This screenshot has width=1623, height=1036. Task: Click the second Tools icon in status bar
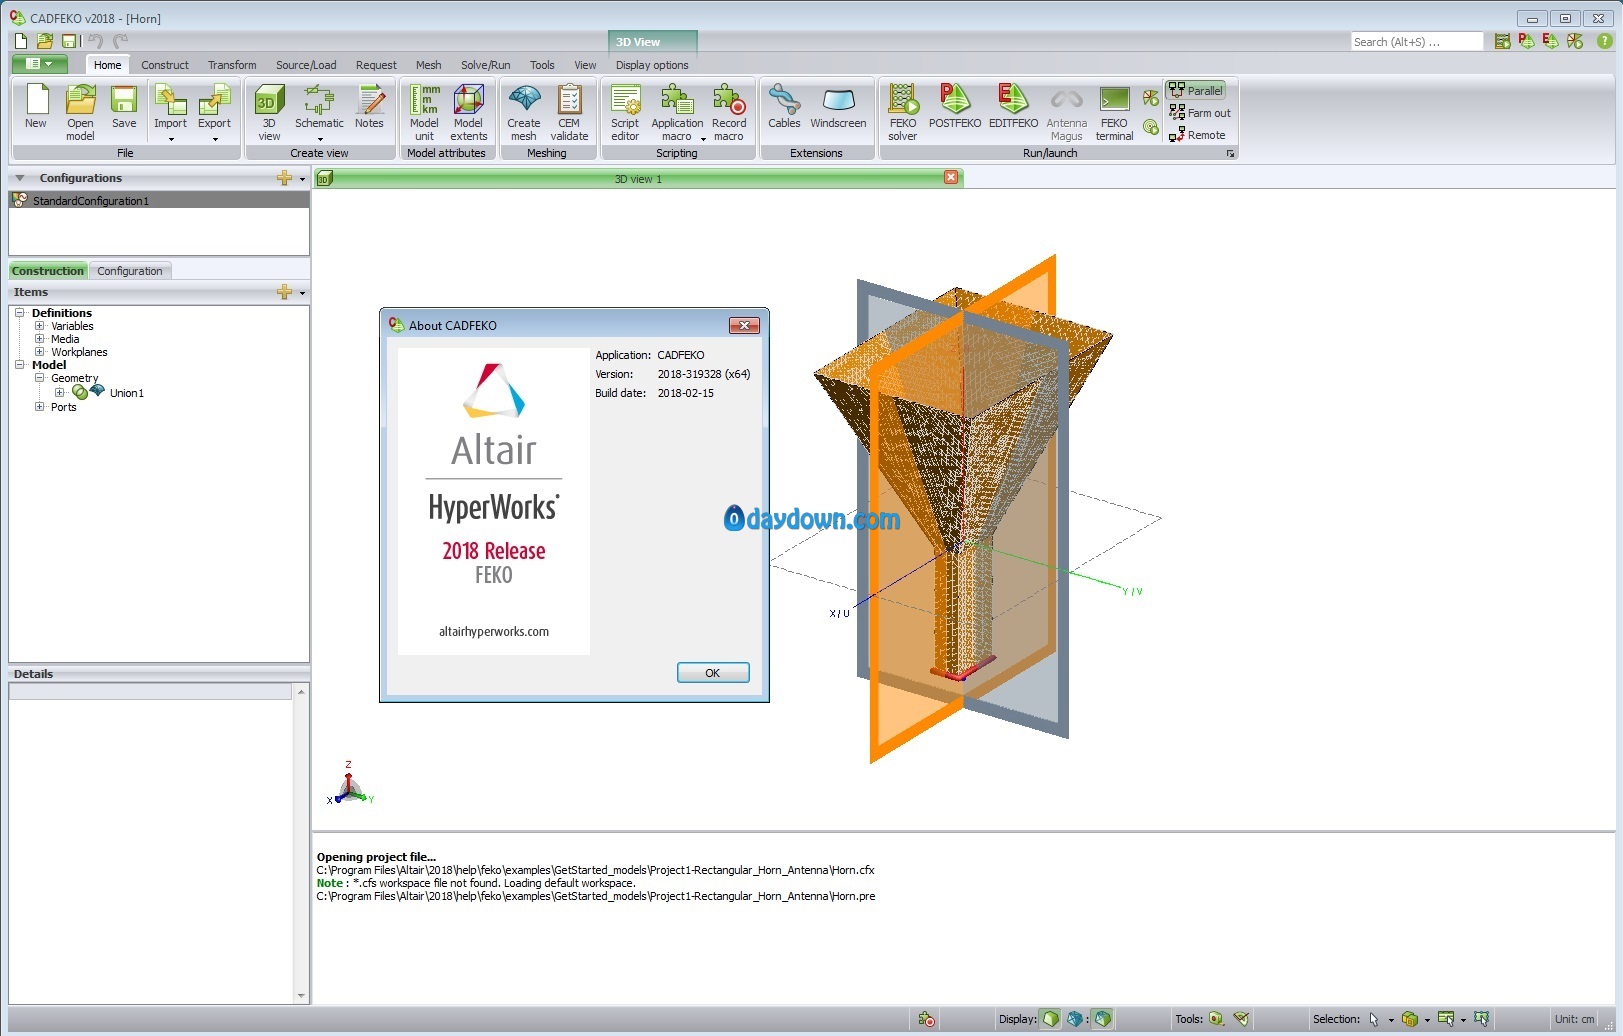tap(1241, 1019)
